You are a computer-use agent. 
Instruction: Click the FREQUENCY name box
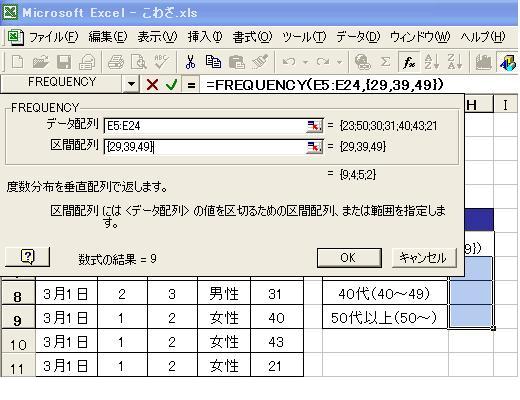pos(62,82)
